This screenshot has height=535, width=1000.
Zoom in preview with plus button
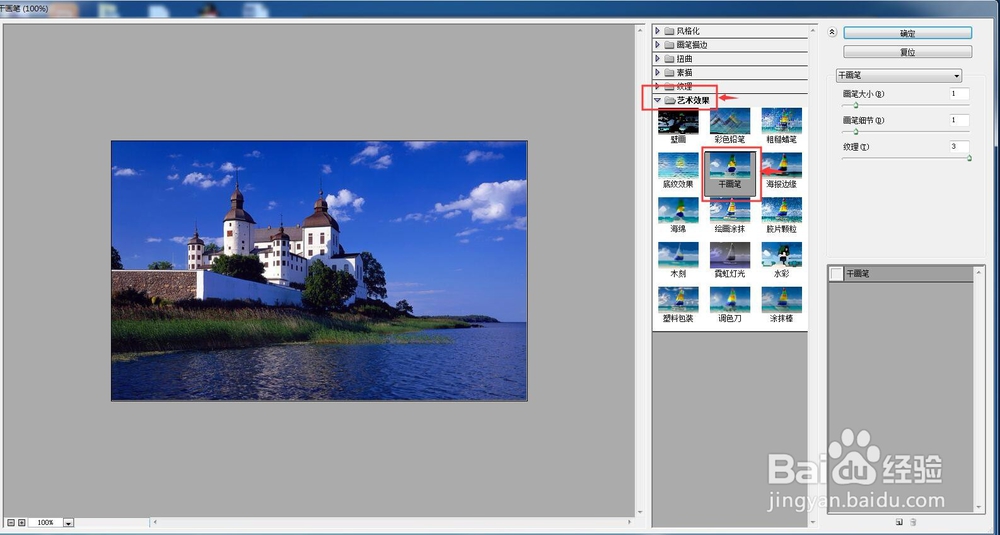coord(22,522)
